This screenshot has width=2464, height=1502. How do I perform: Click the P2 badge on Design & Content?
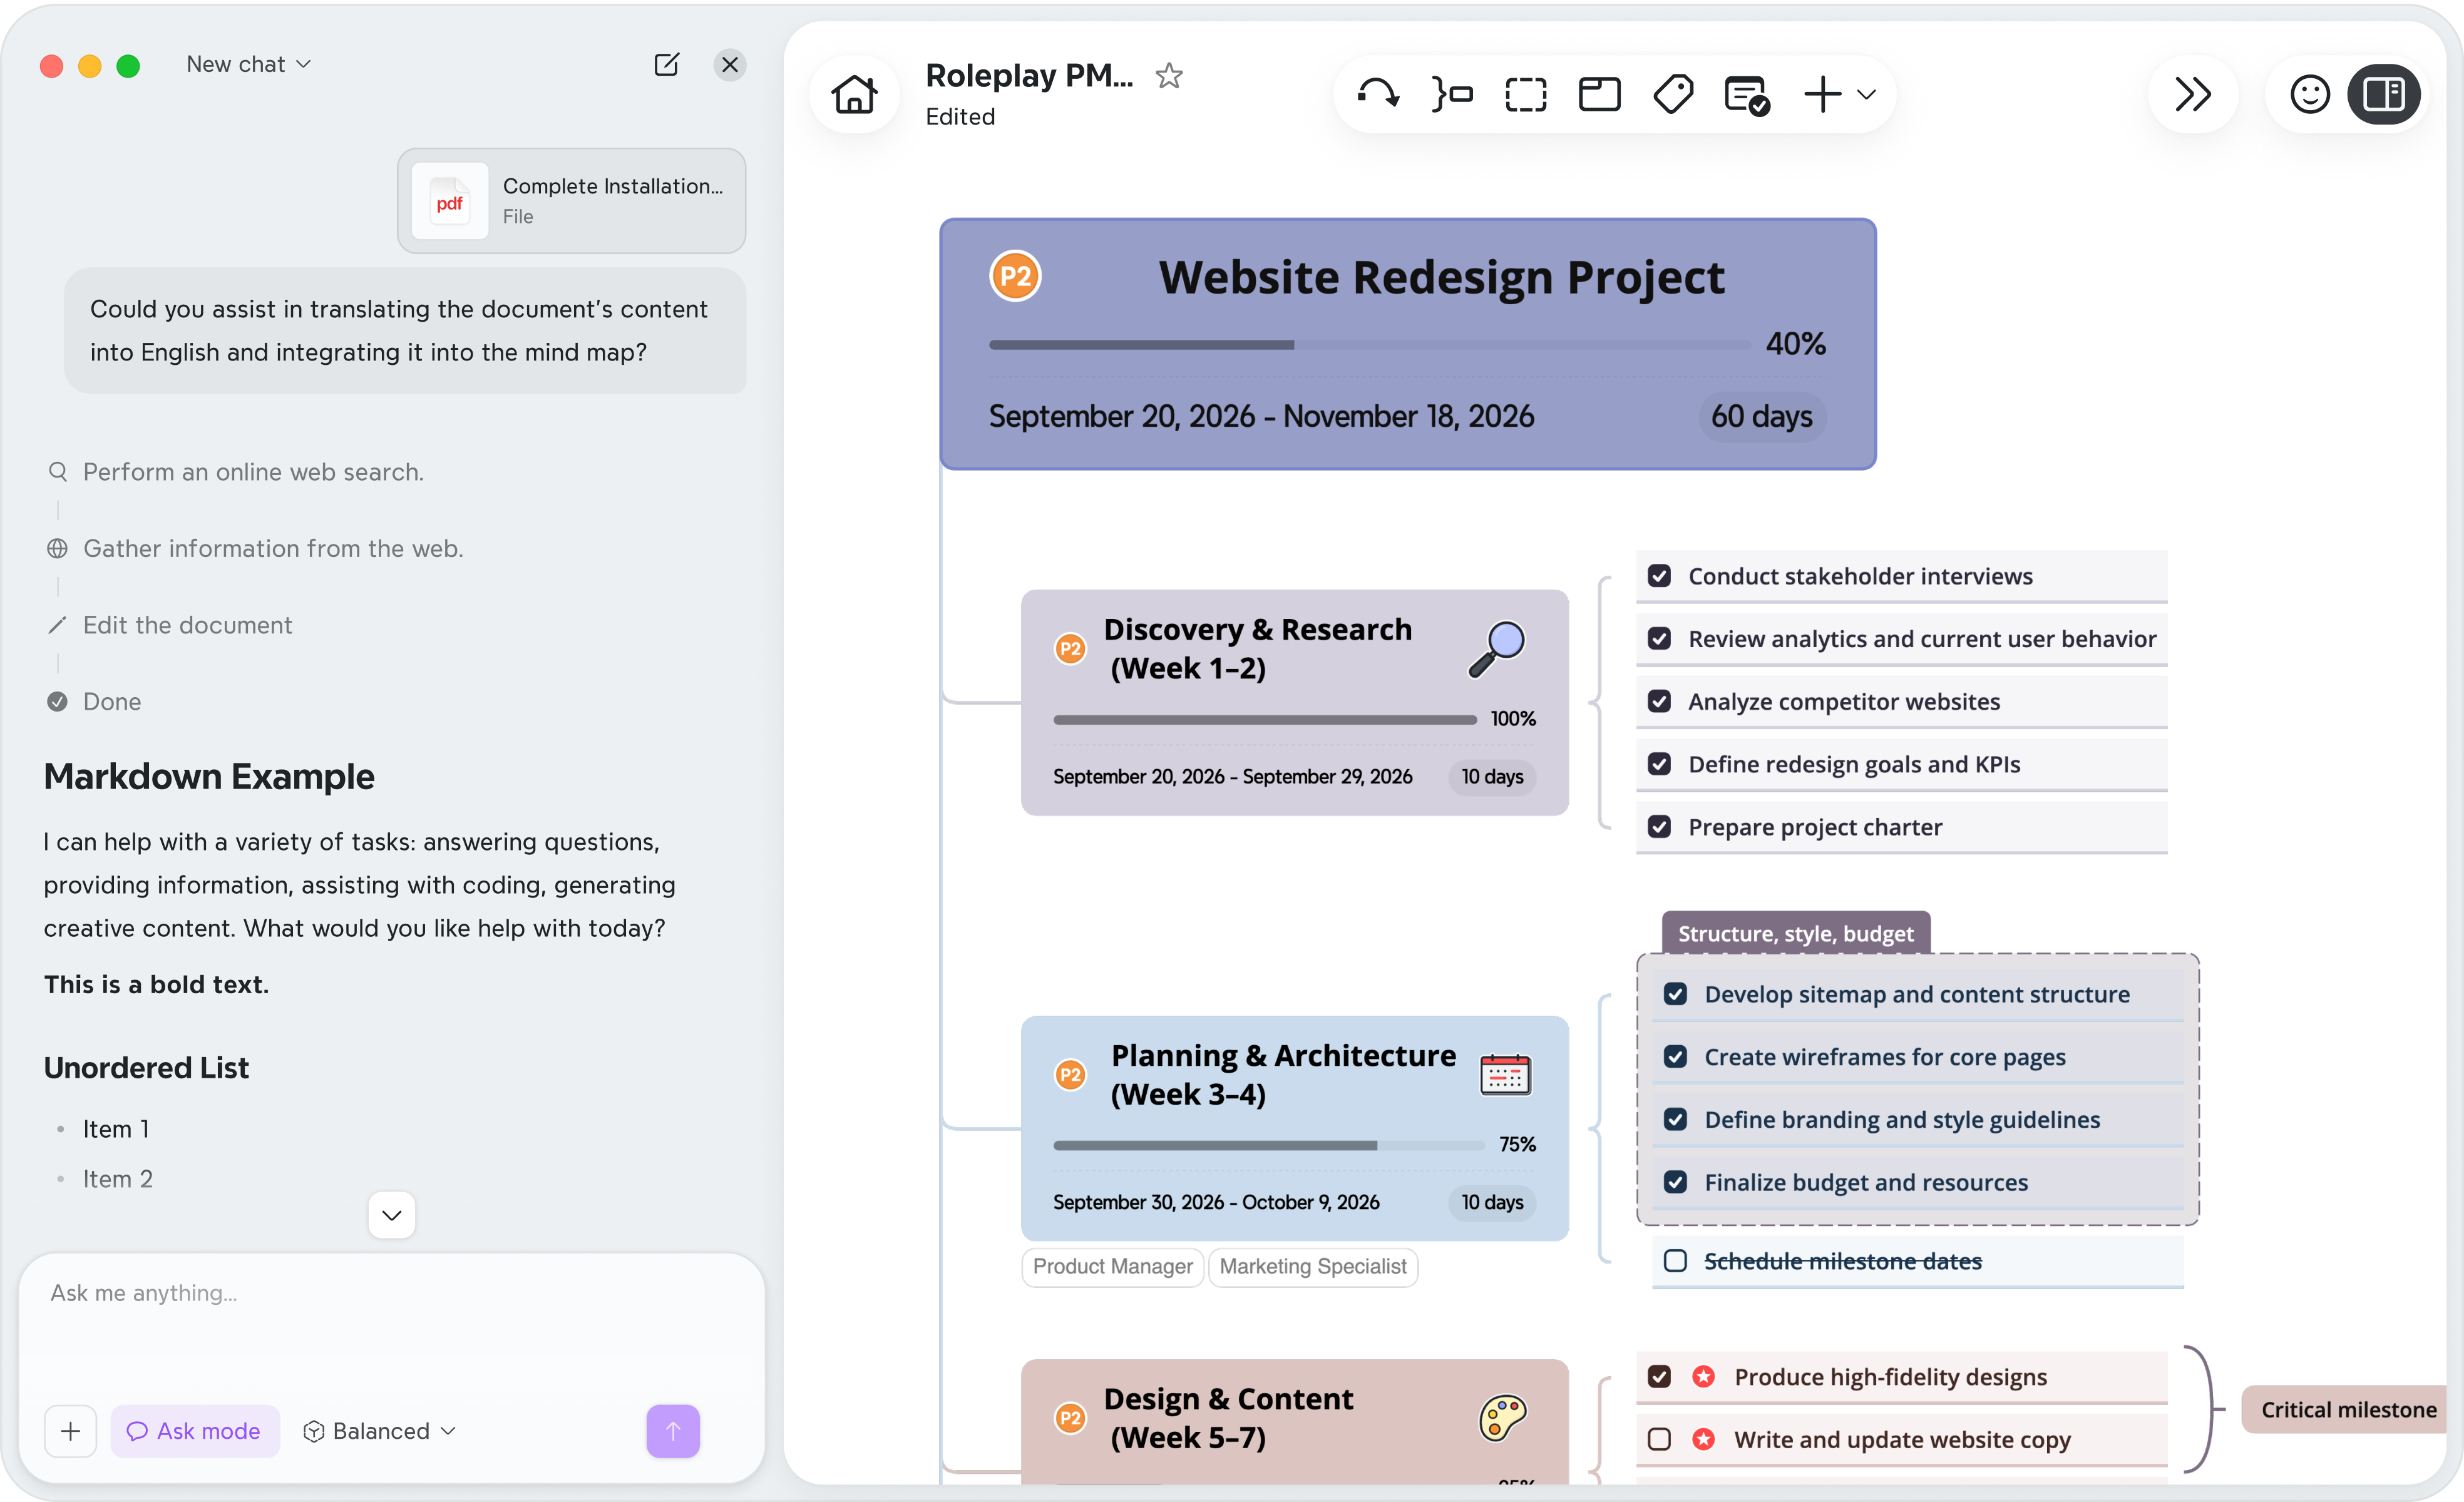point(1070,1418)
